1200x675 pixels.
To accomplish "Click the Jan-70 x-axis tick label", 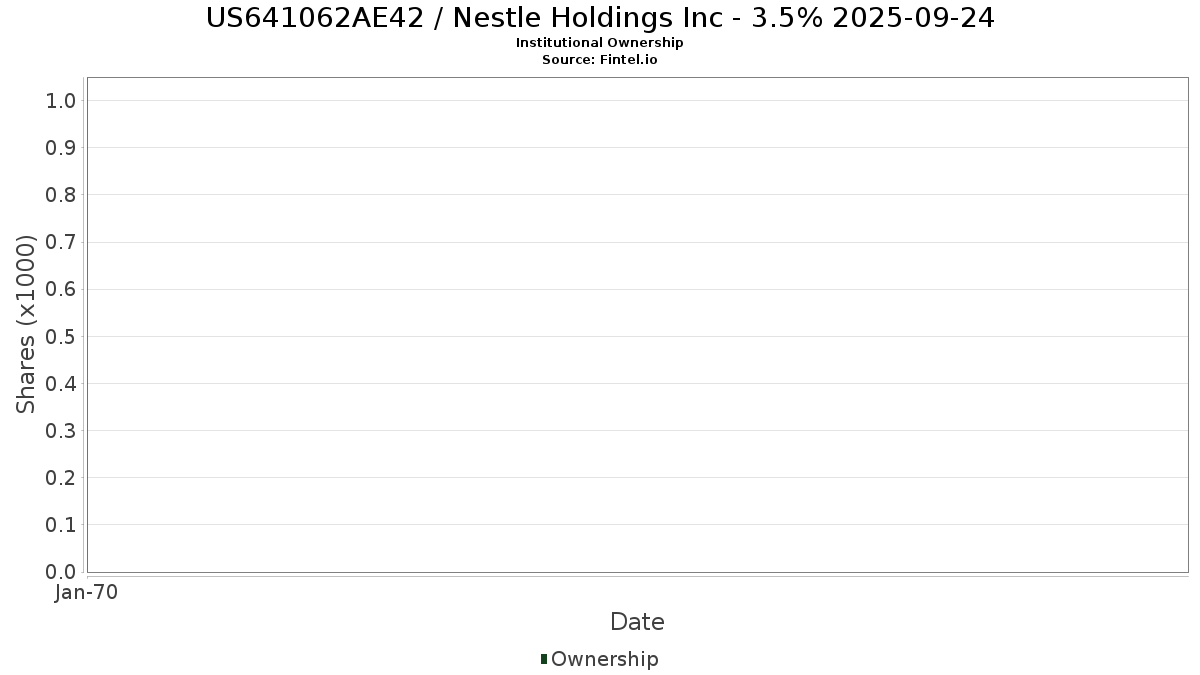I will pos(87,593).
